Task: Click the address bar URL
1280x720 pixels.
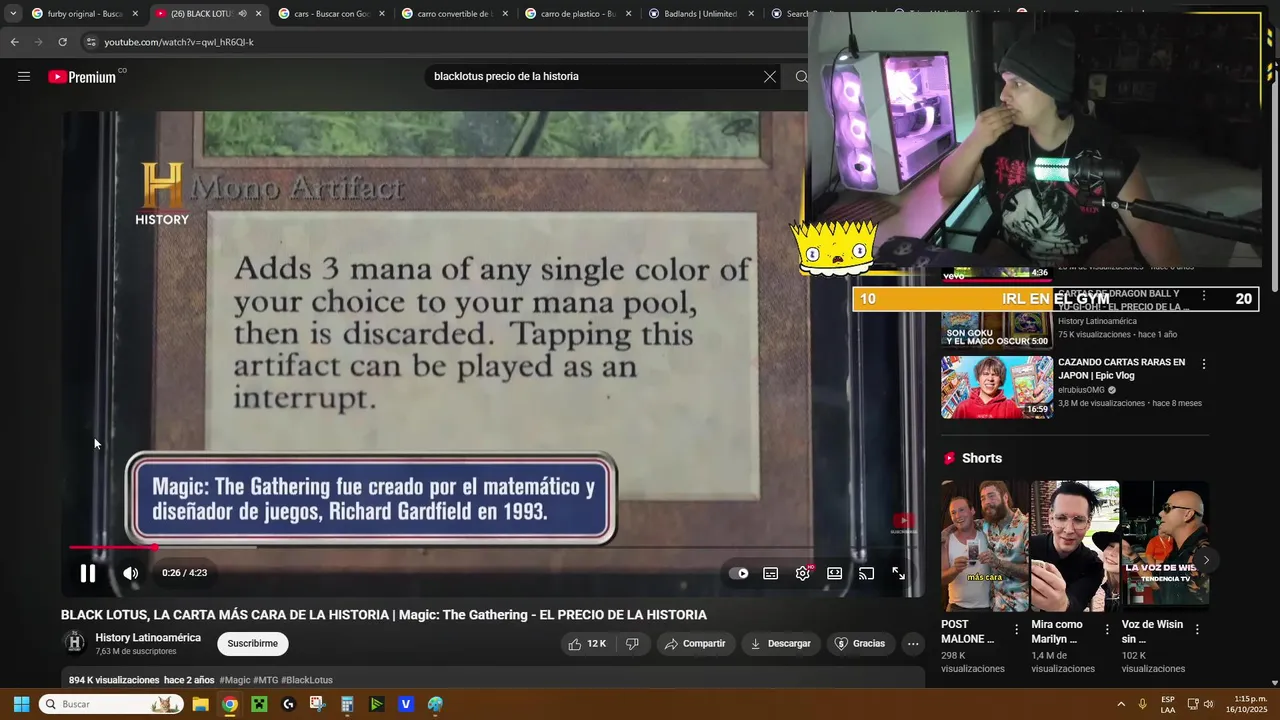Action: pyautogui.click(x=179, y=42)
